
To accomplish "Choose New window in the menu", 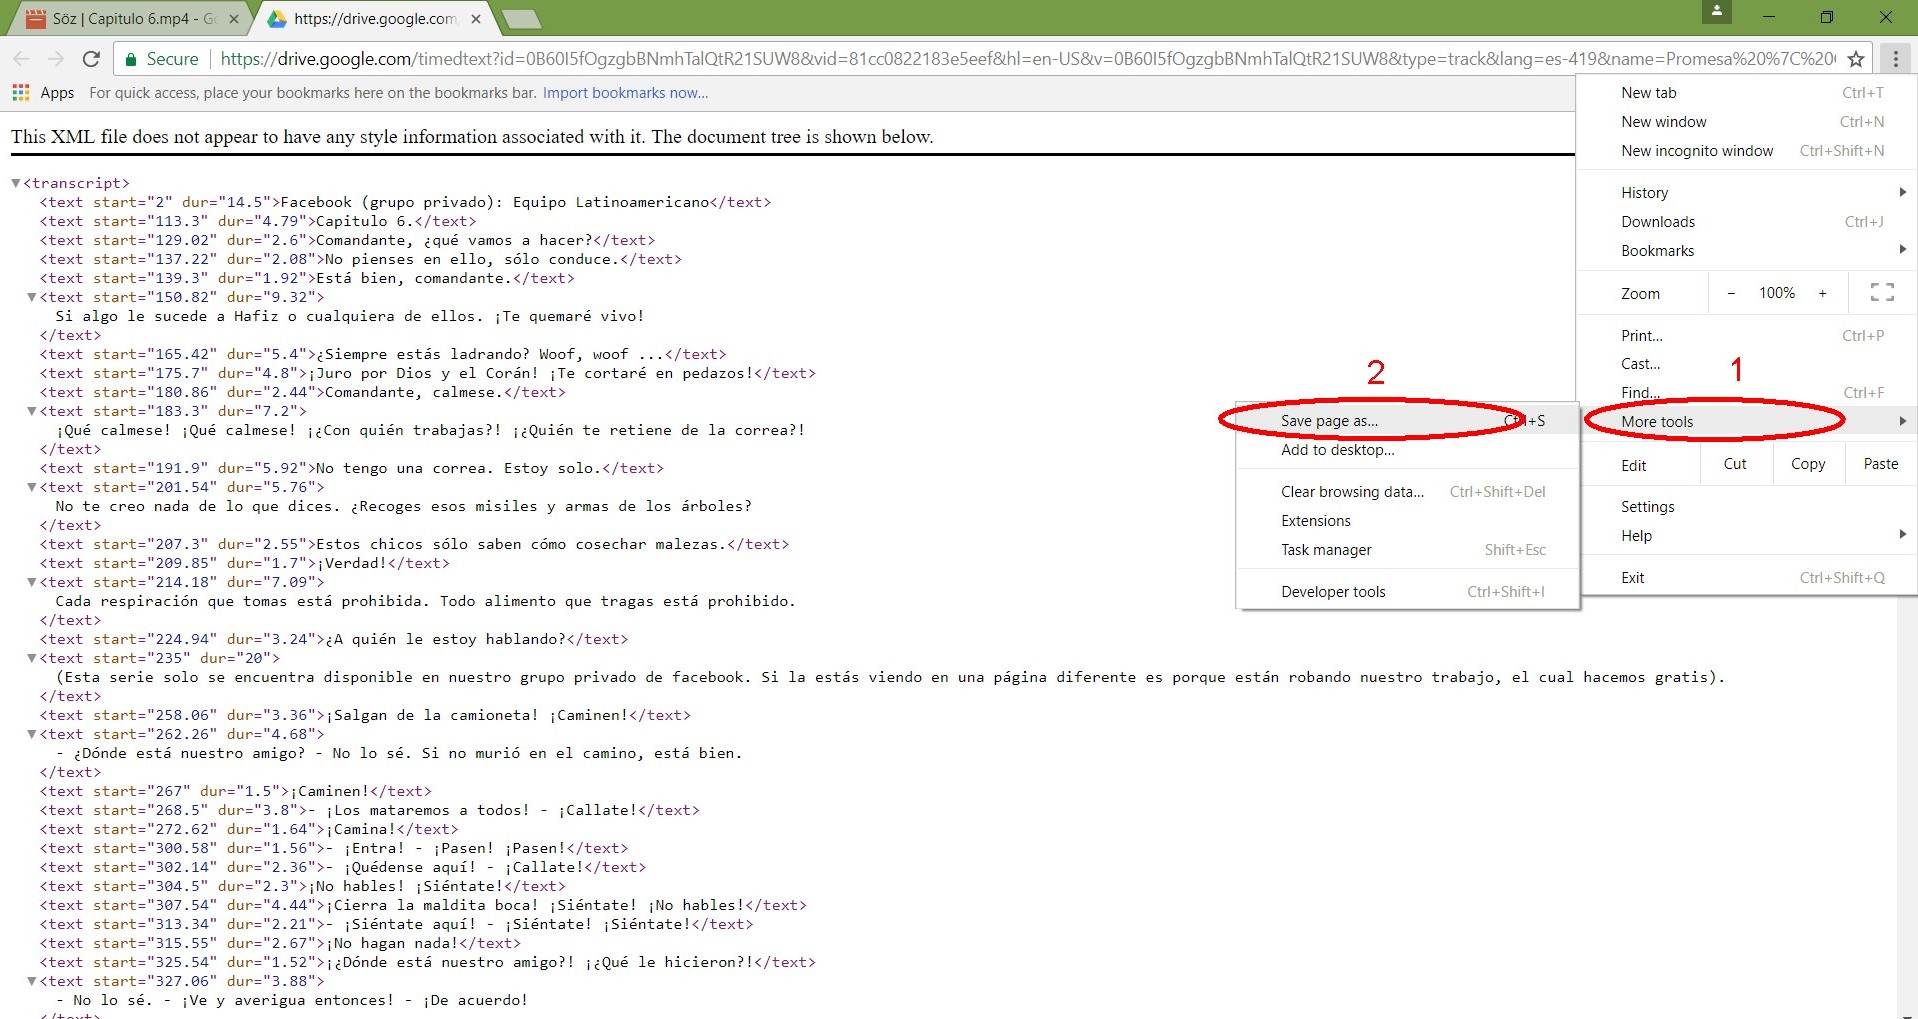I will pyautogui.click(x=1747, y=122).
